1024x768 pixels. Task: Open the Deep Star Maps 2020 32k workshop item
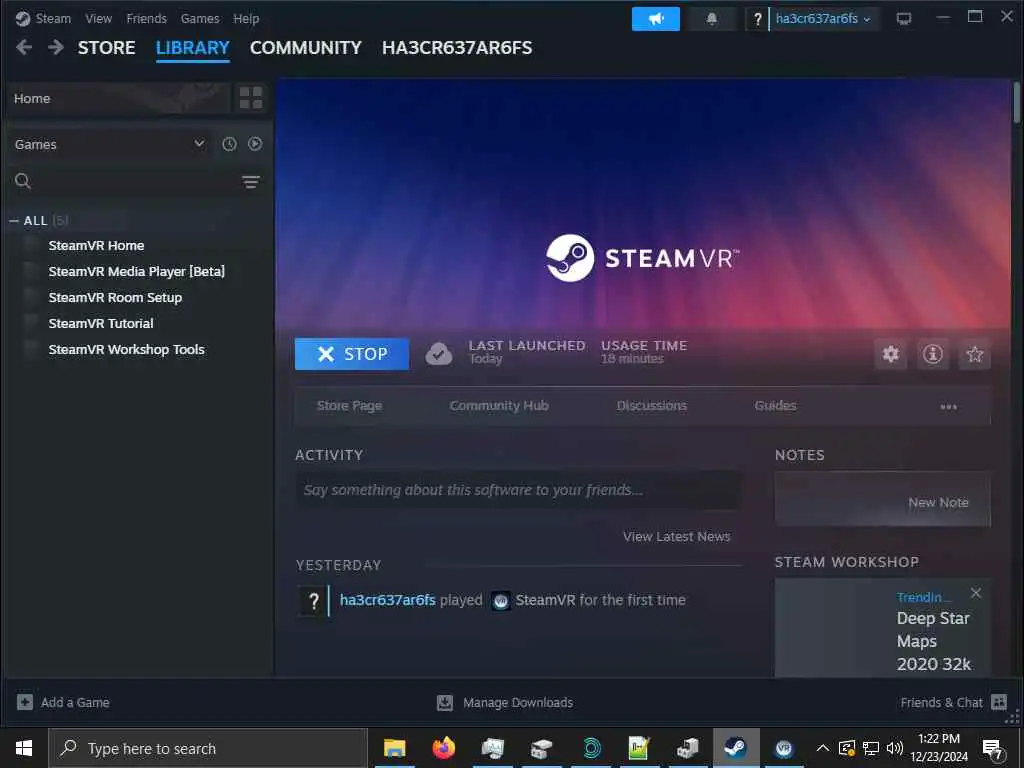[934, 641]
